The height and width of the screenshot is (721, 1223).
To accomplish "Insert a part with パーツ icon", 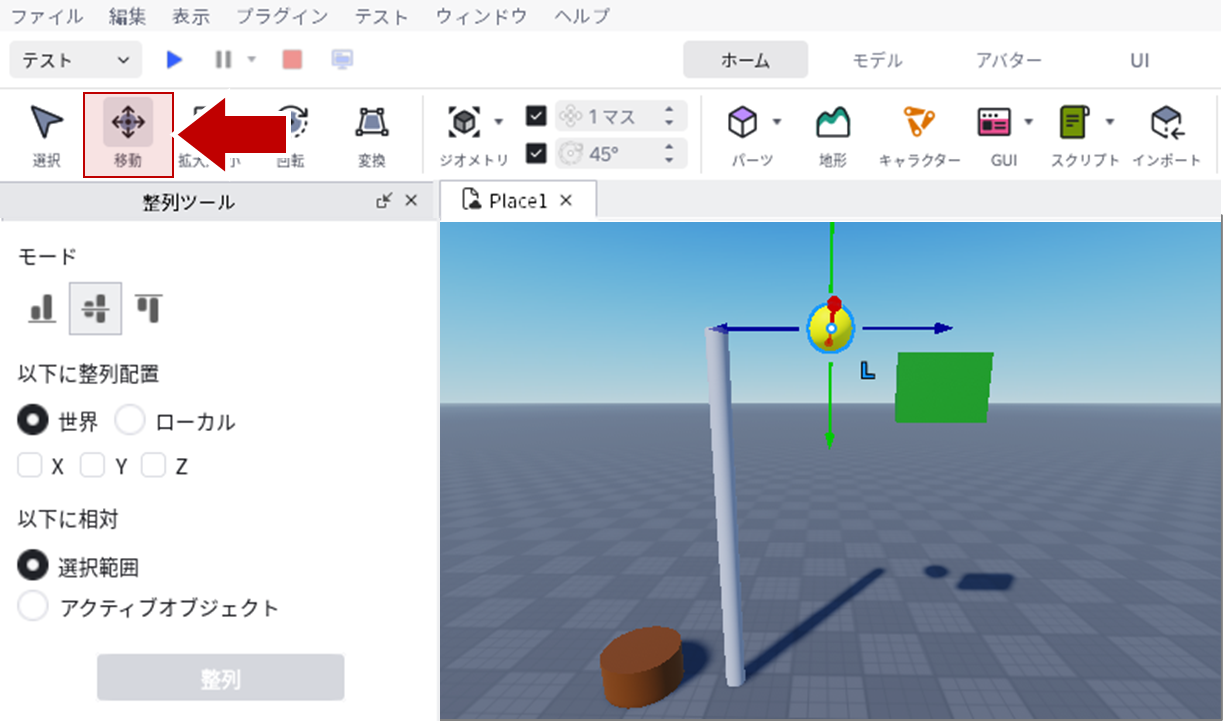I will coord(742,122).
